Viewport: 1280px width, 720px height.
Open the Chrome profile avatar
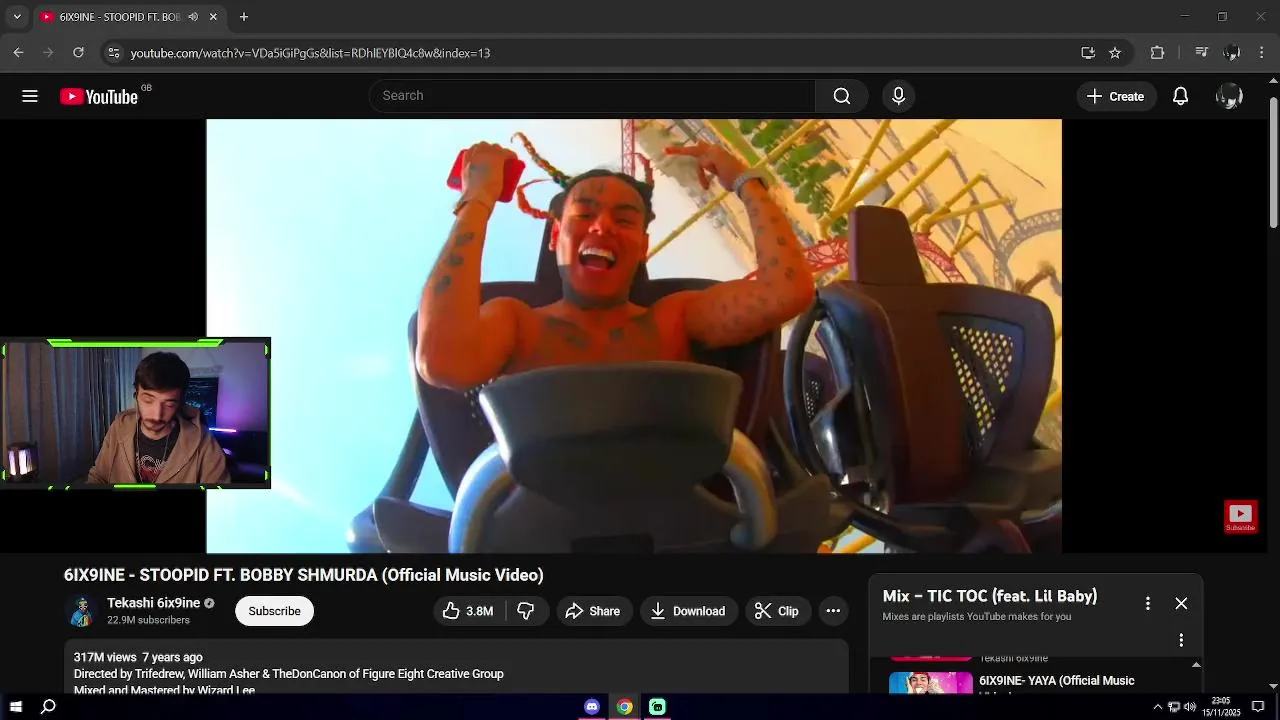click(1232, 53)
